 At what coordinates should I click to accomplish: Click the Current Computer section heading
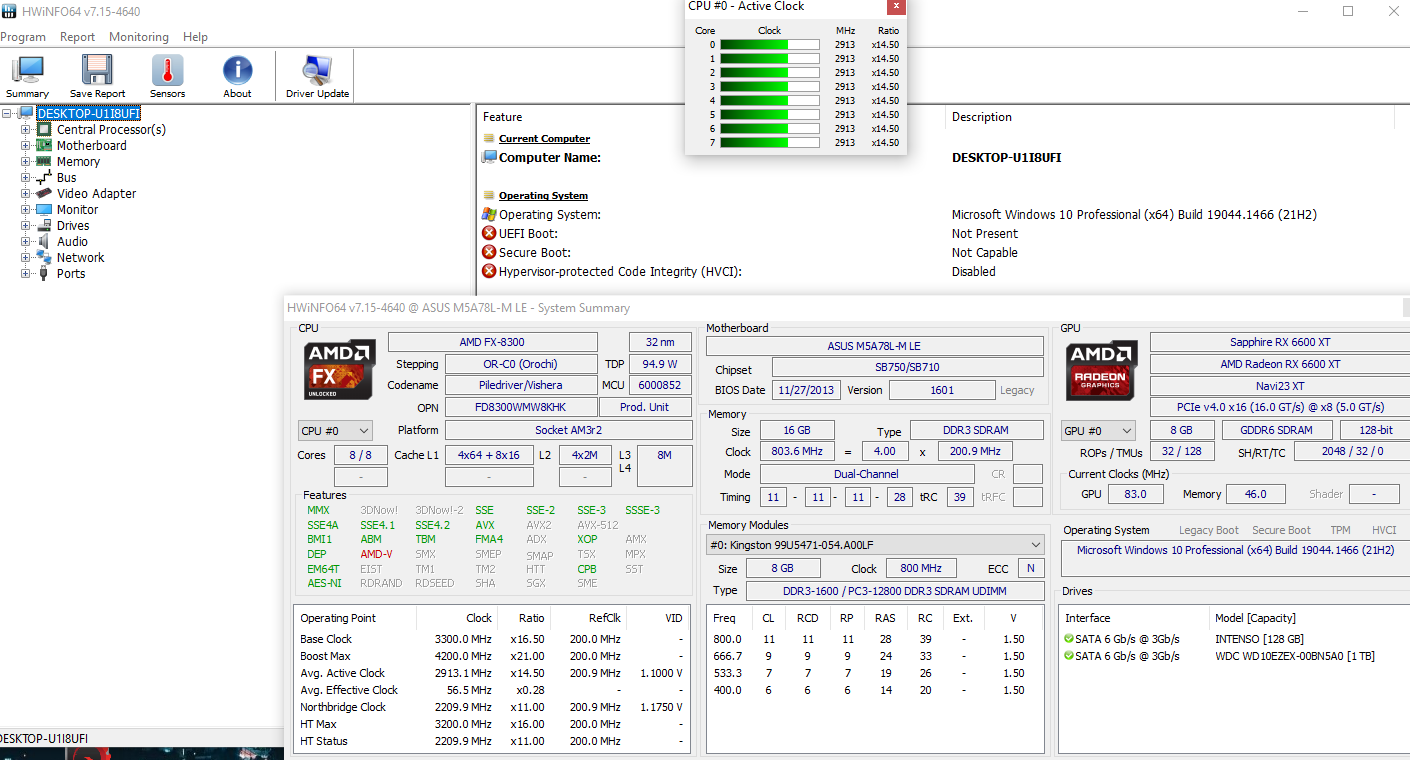pyautogui.click(x=544, y=139)
